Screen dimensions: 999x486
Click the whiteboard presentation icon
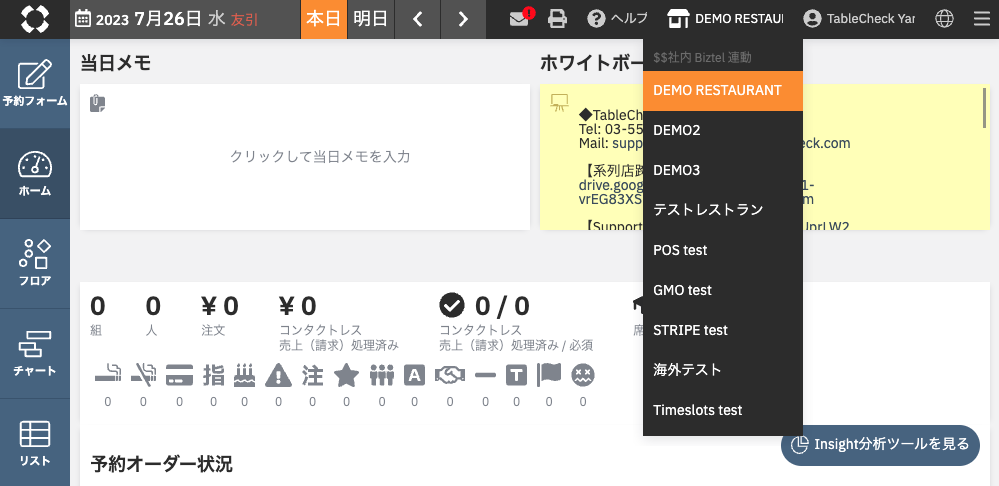click(x=559, y=103)
